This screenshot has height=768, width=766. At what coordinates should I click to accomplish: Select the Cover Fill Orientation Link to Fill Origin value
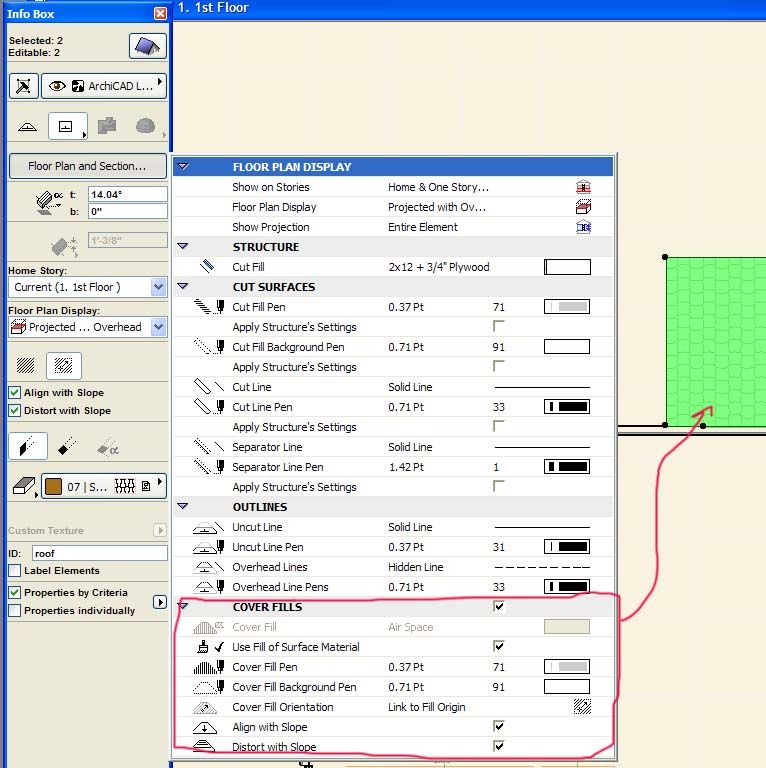click(427, 707)
